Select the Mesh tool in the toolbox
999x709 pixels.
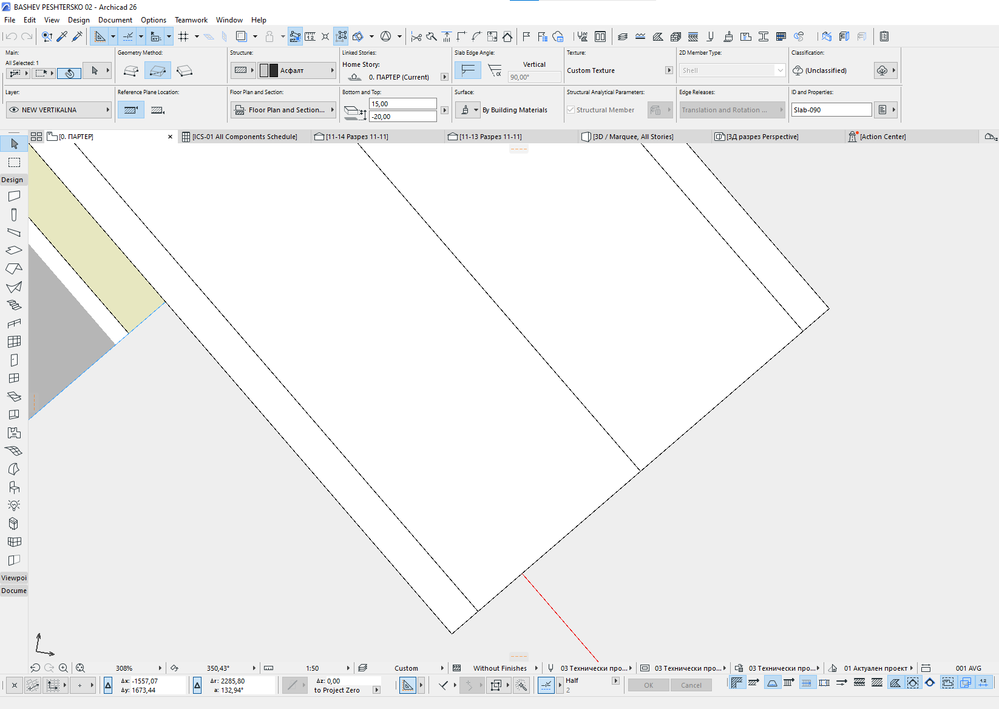[14, 451]
